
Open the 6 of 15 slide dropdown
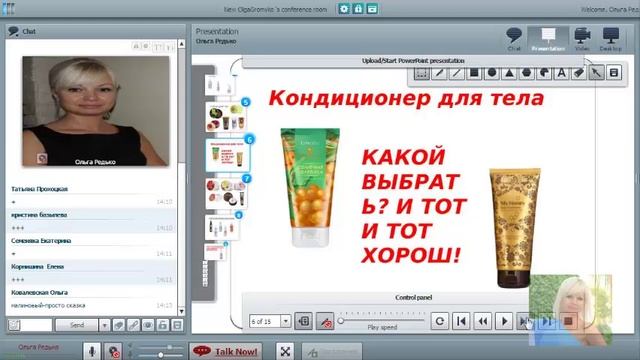tap(286, 321)
